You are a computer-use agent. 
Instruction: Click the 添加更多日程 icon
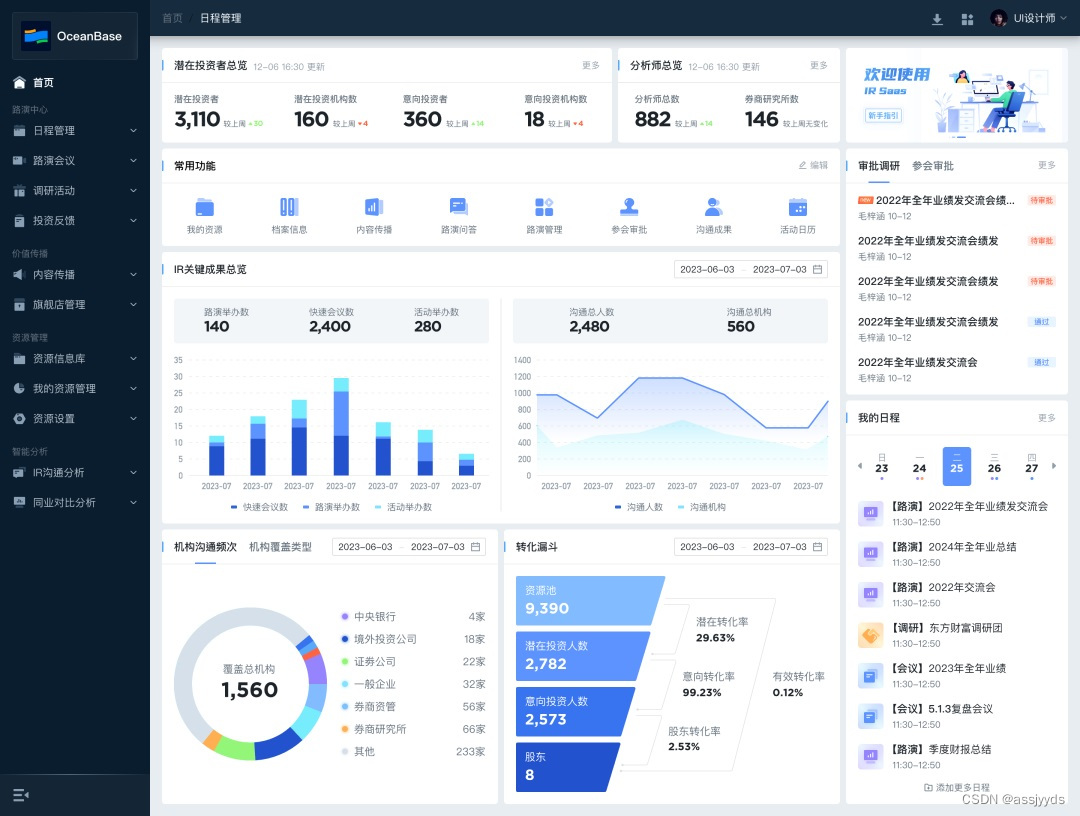[928, 787]
